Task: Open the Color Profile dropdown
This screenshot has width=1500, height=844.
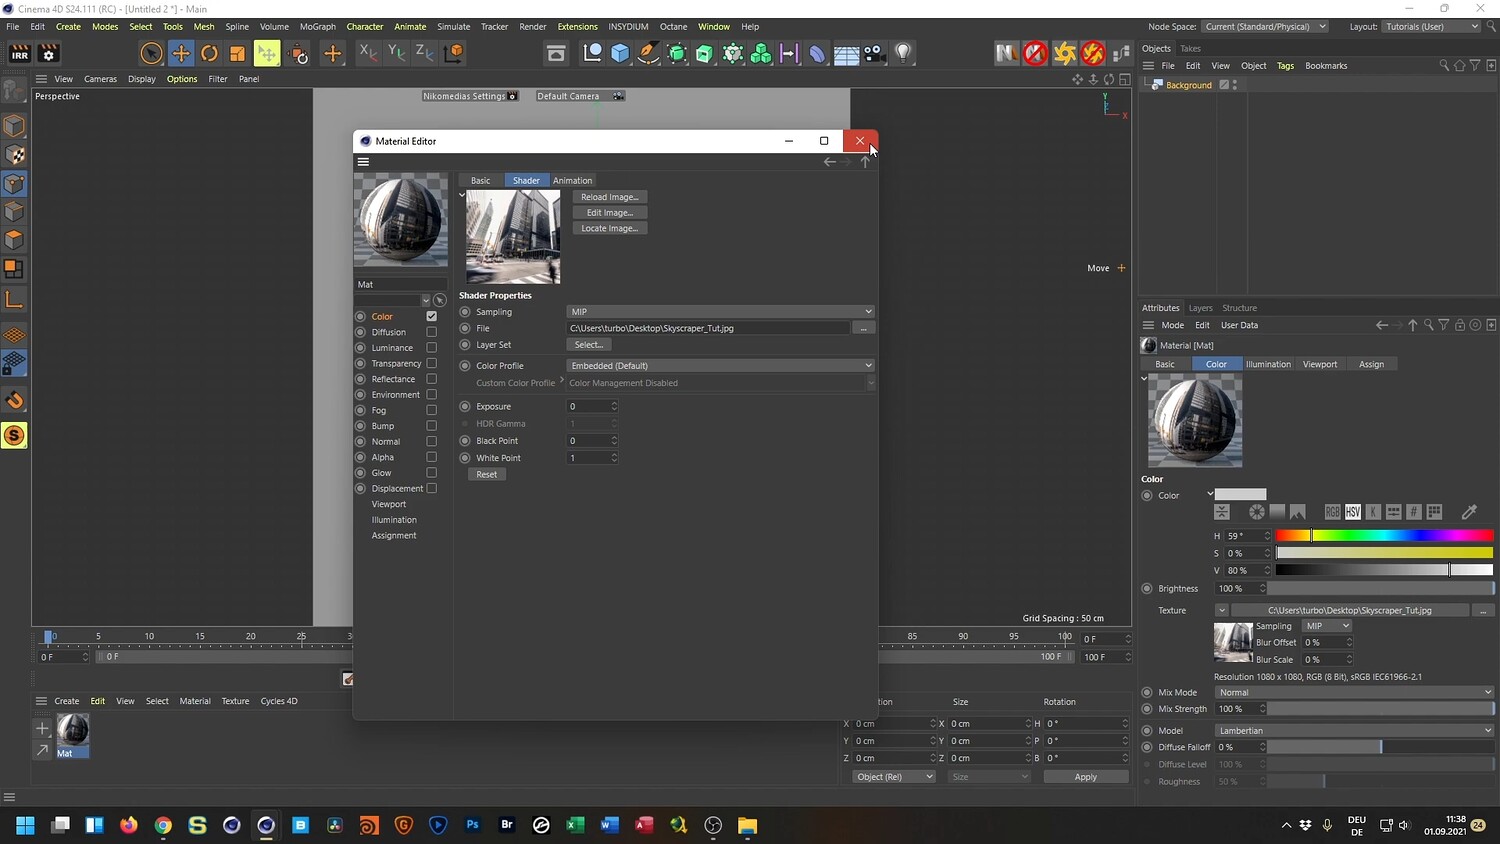Action: pyautogui.click(x=720, y=366)
